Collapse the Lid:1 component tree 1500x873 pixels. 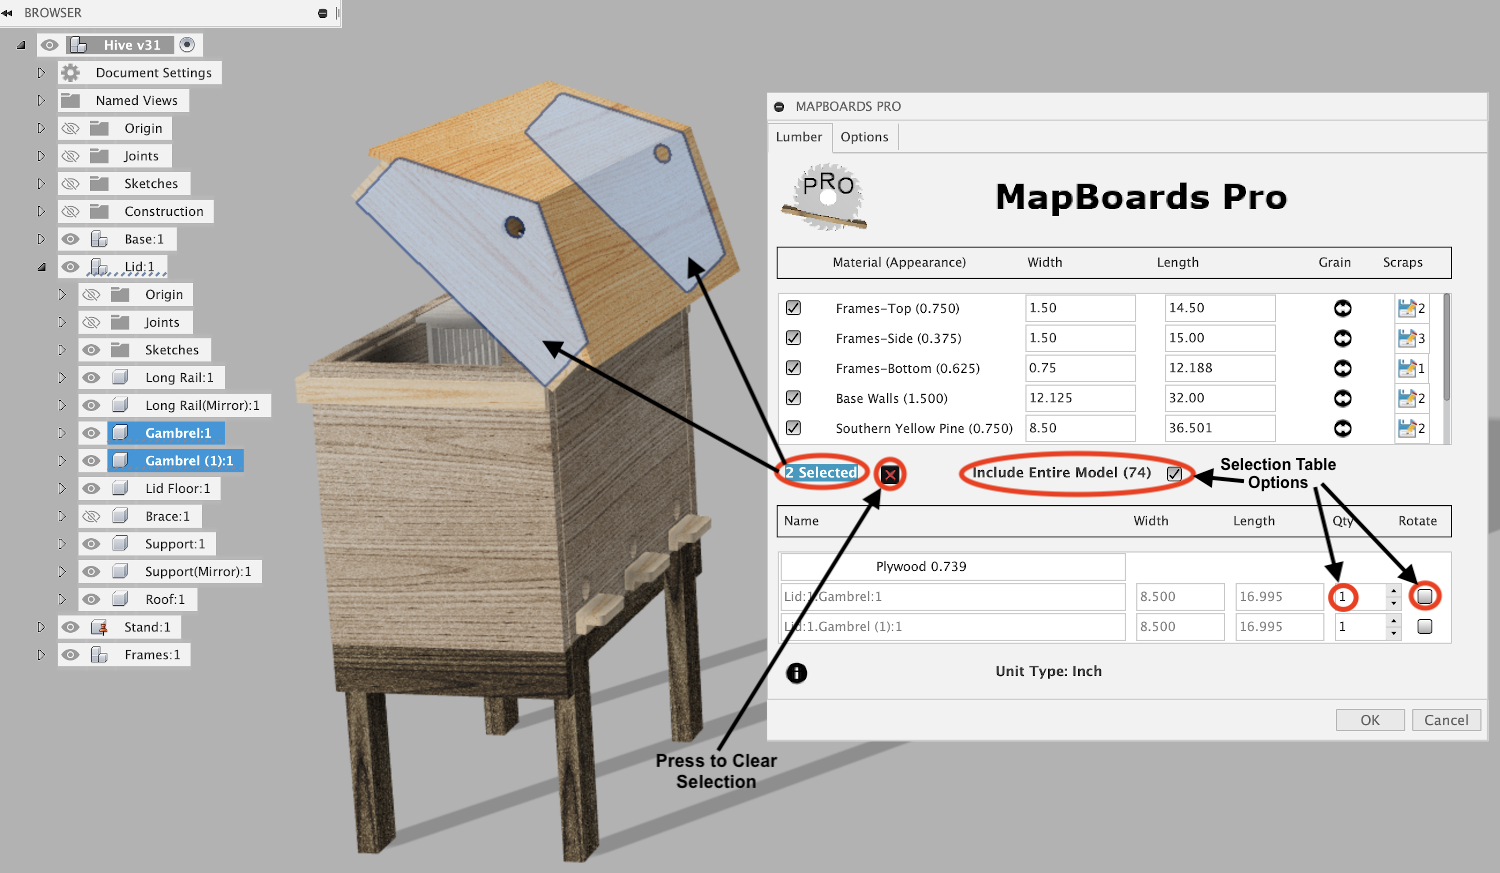tap(41, 267)
